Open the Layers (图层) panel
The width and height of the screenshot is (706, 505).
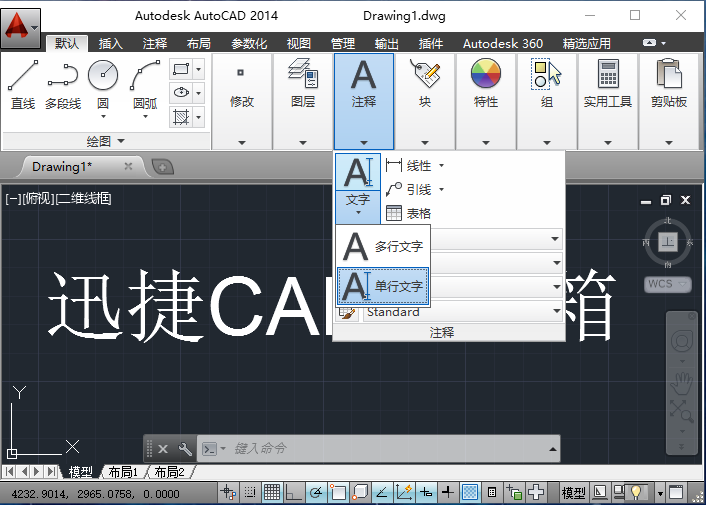303,102
